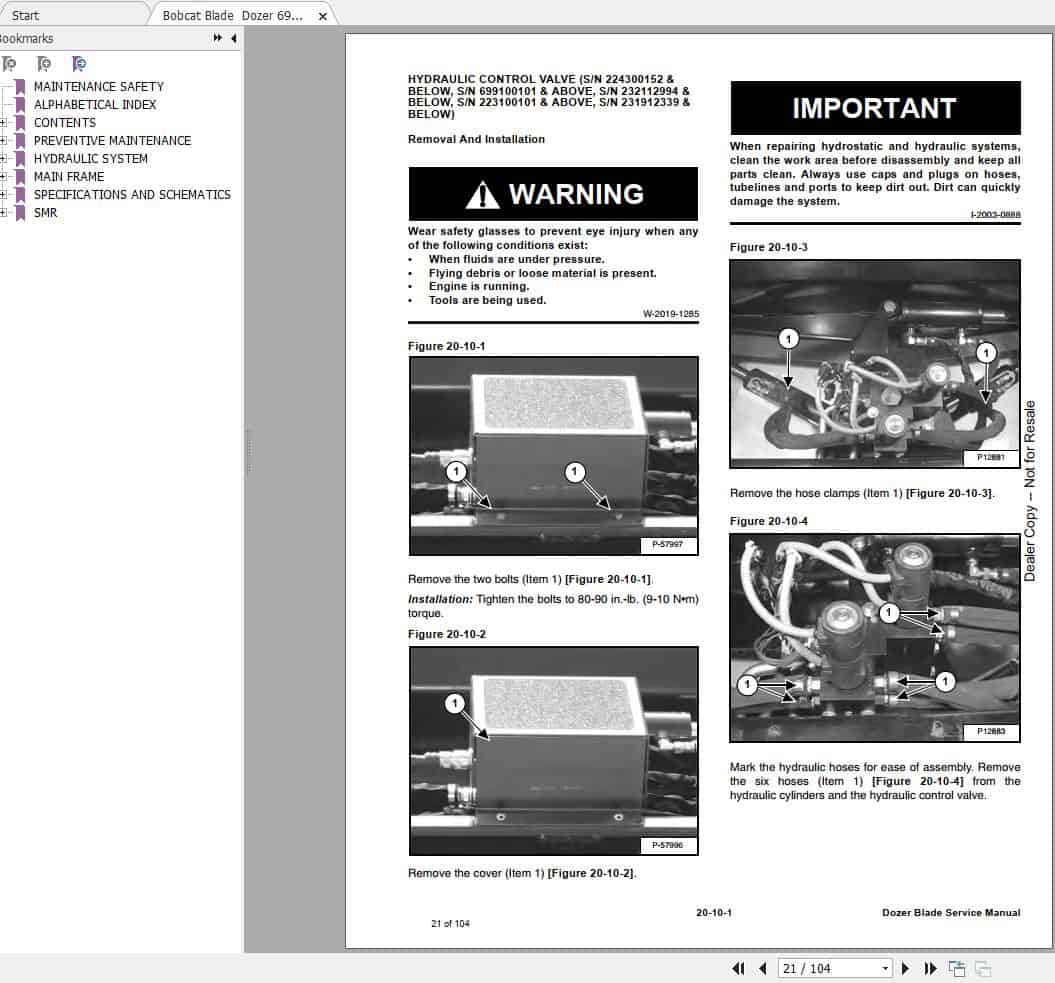The image size is (1055, 983).
Task: Click the previous page arrow
Action: [x=762, y=968]
